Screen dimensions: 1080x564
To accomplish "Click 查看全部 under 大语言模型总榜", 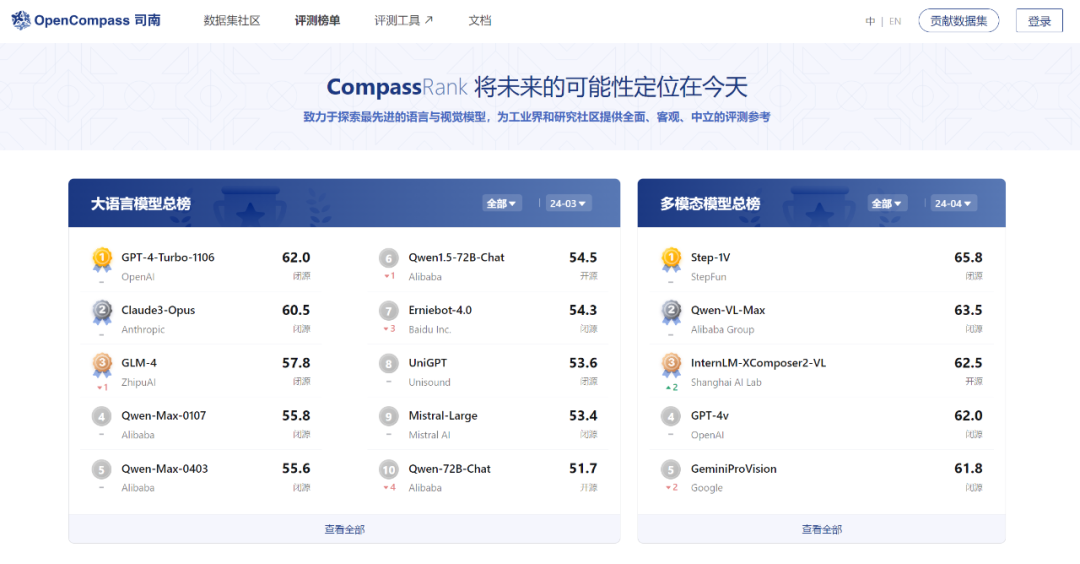I will click(344, 529).
